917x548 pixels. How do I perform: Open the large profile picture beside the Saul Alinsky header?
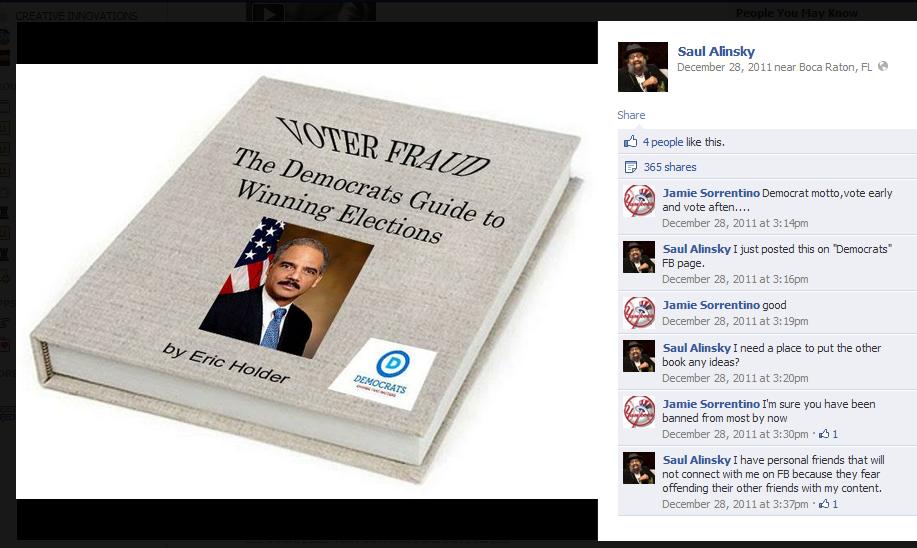(643, 67)
